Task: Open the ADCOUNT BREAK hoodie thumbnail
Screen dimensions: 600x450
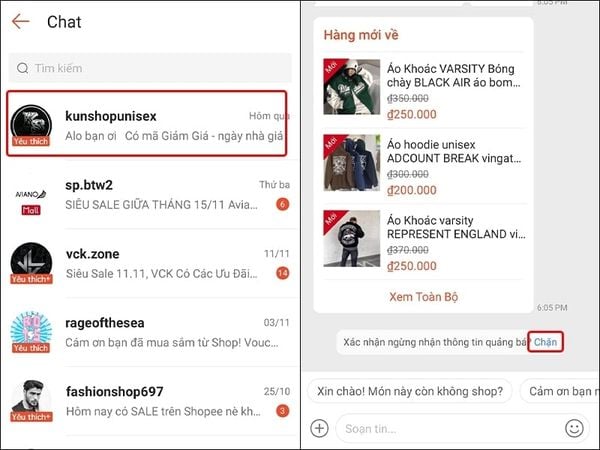Action: (x=352, y=163)
